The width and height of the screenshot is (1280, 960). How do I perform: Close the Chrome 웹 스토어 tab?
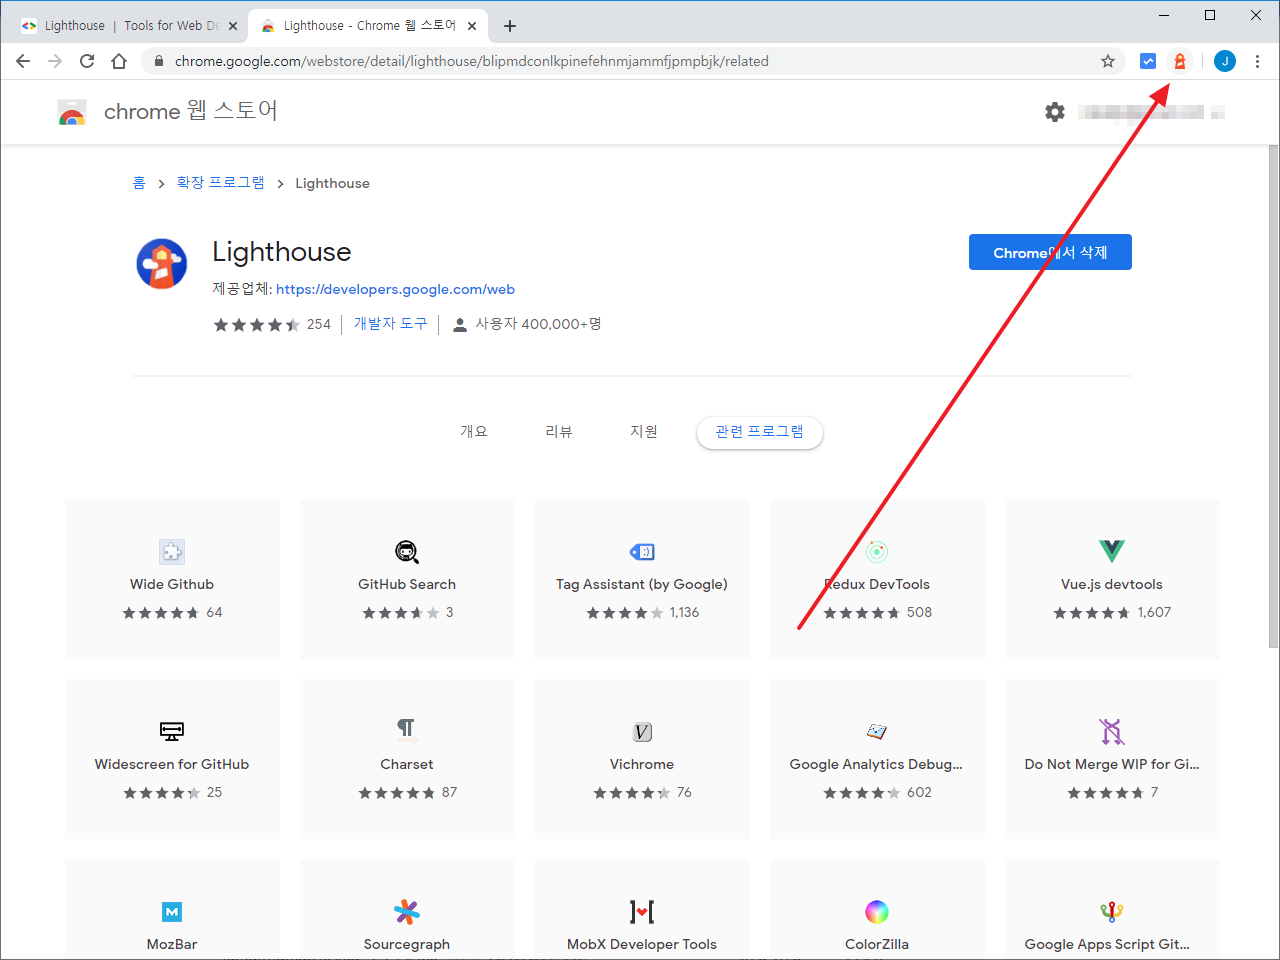pos(472,26)
